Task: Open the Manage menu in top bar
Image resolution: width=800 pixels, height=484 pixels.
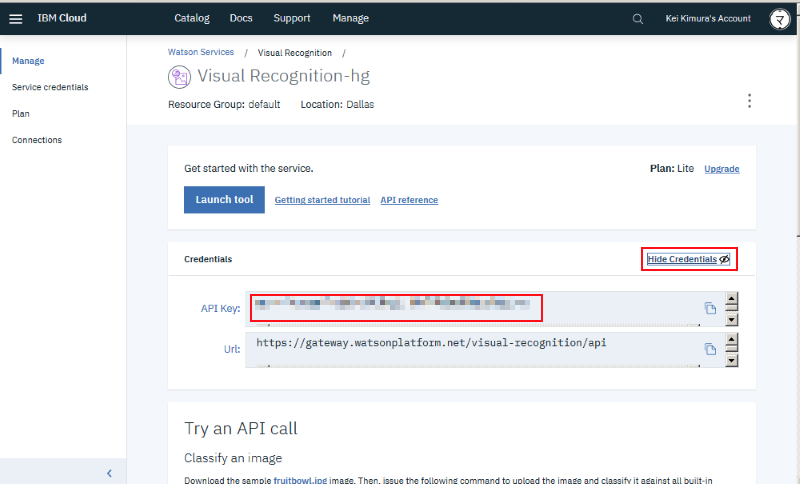Action: tap(351, 18)
